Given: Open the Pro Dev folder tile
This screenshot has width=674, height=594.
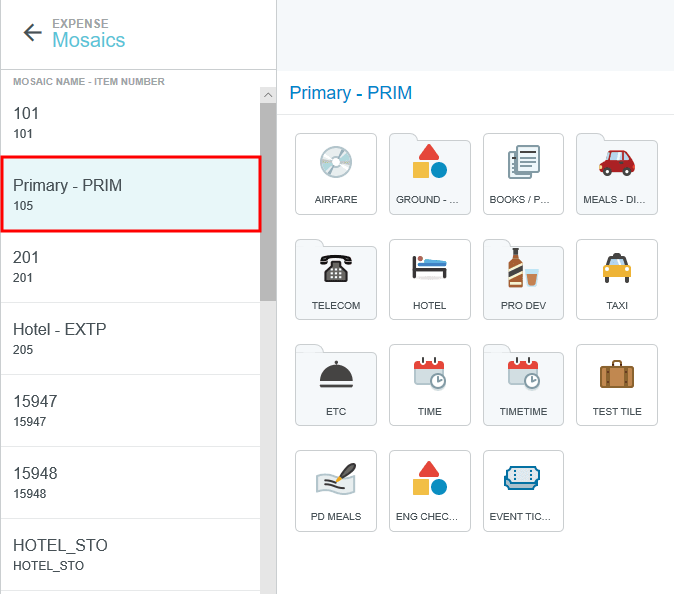Looking at the screenshot, I should (x=523, y=280).
